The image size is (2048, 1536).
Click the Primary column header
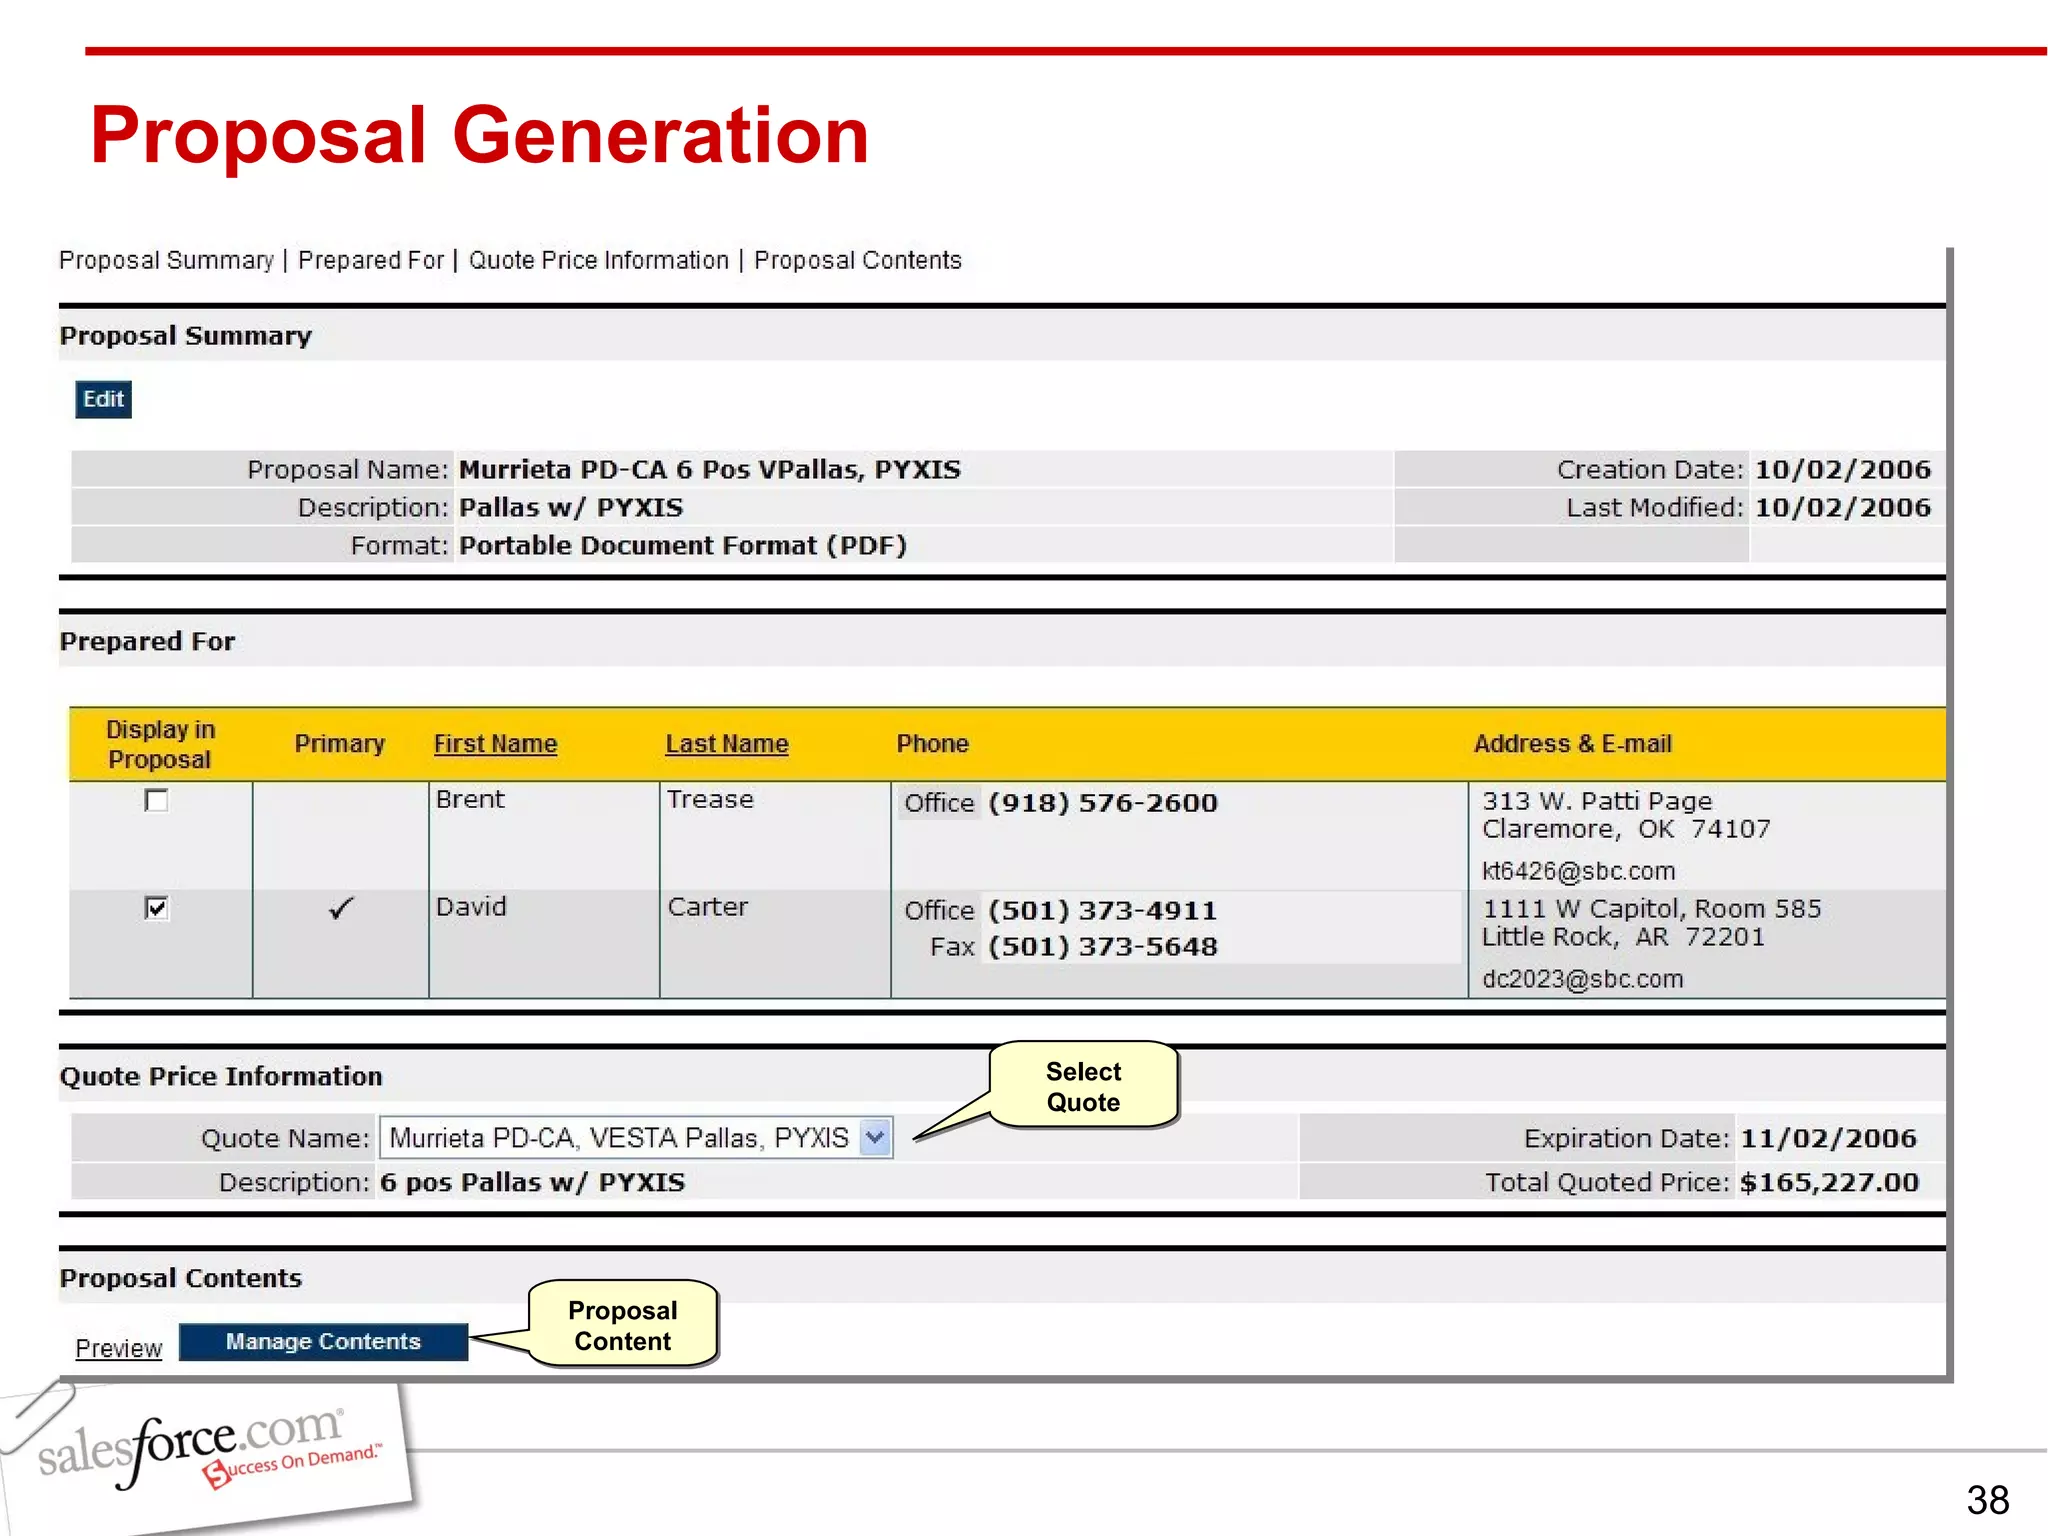tap(340, 744)
